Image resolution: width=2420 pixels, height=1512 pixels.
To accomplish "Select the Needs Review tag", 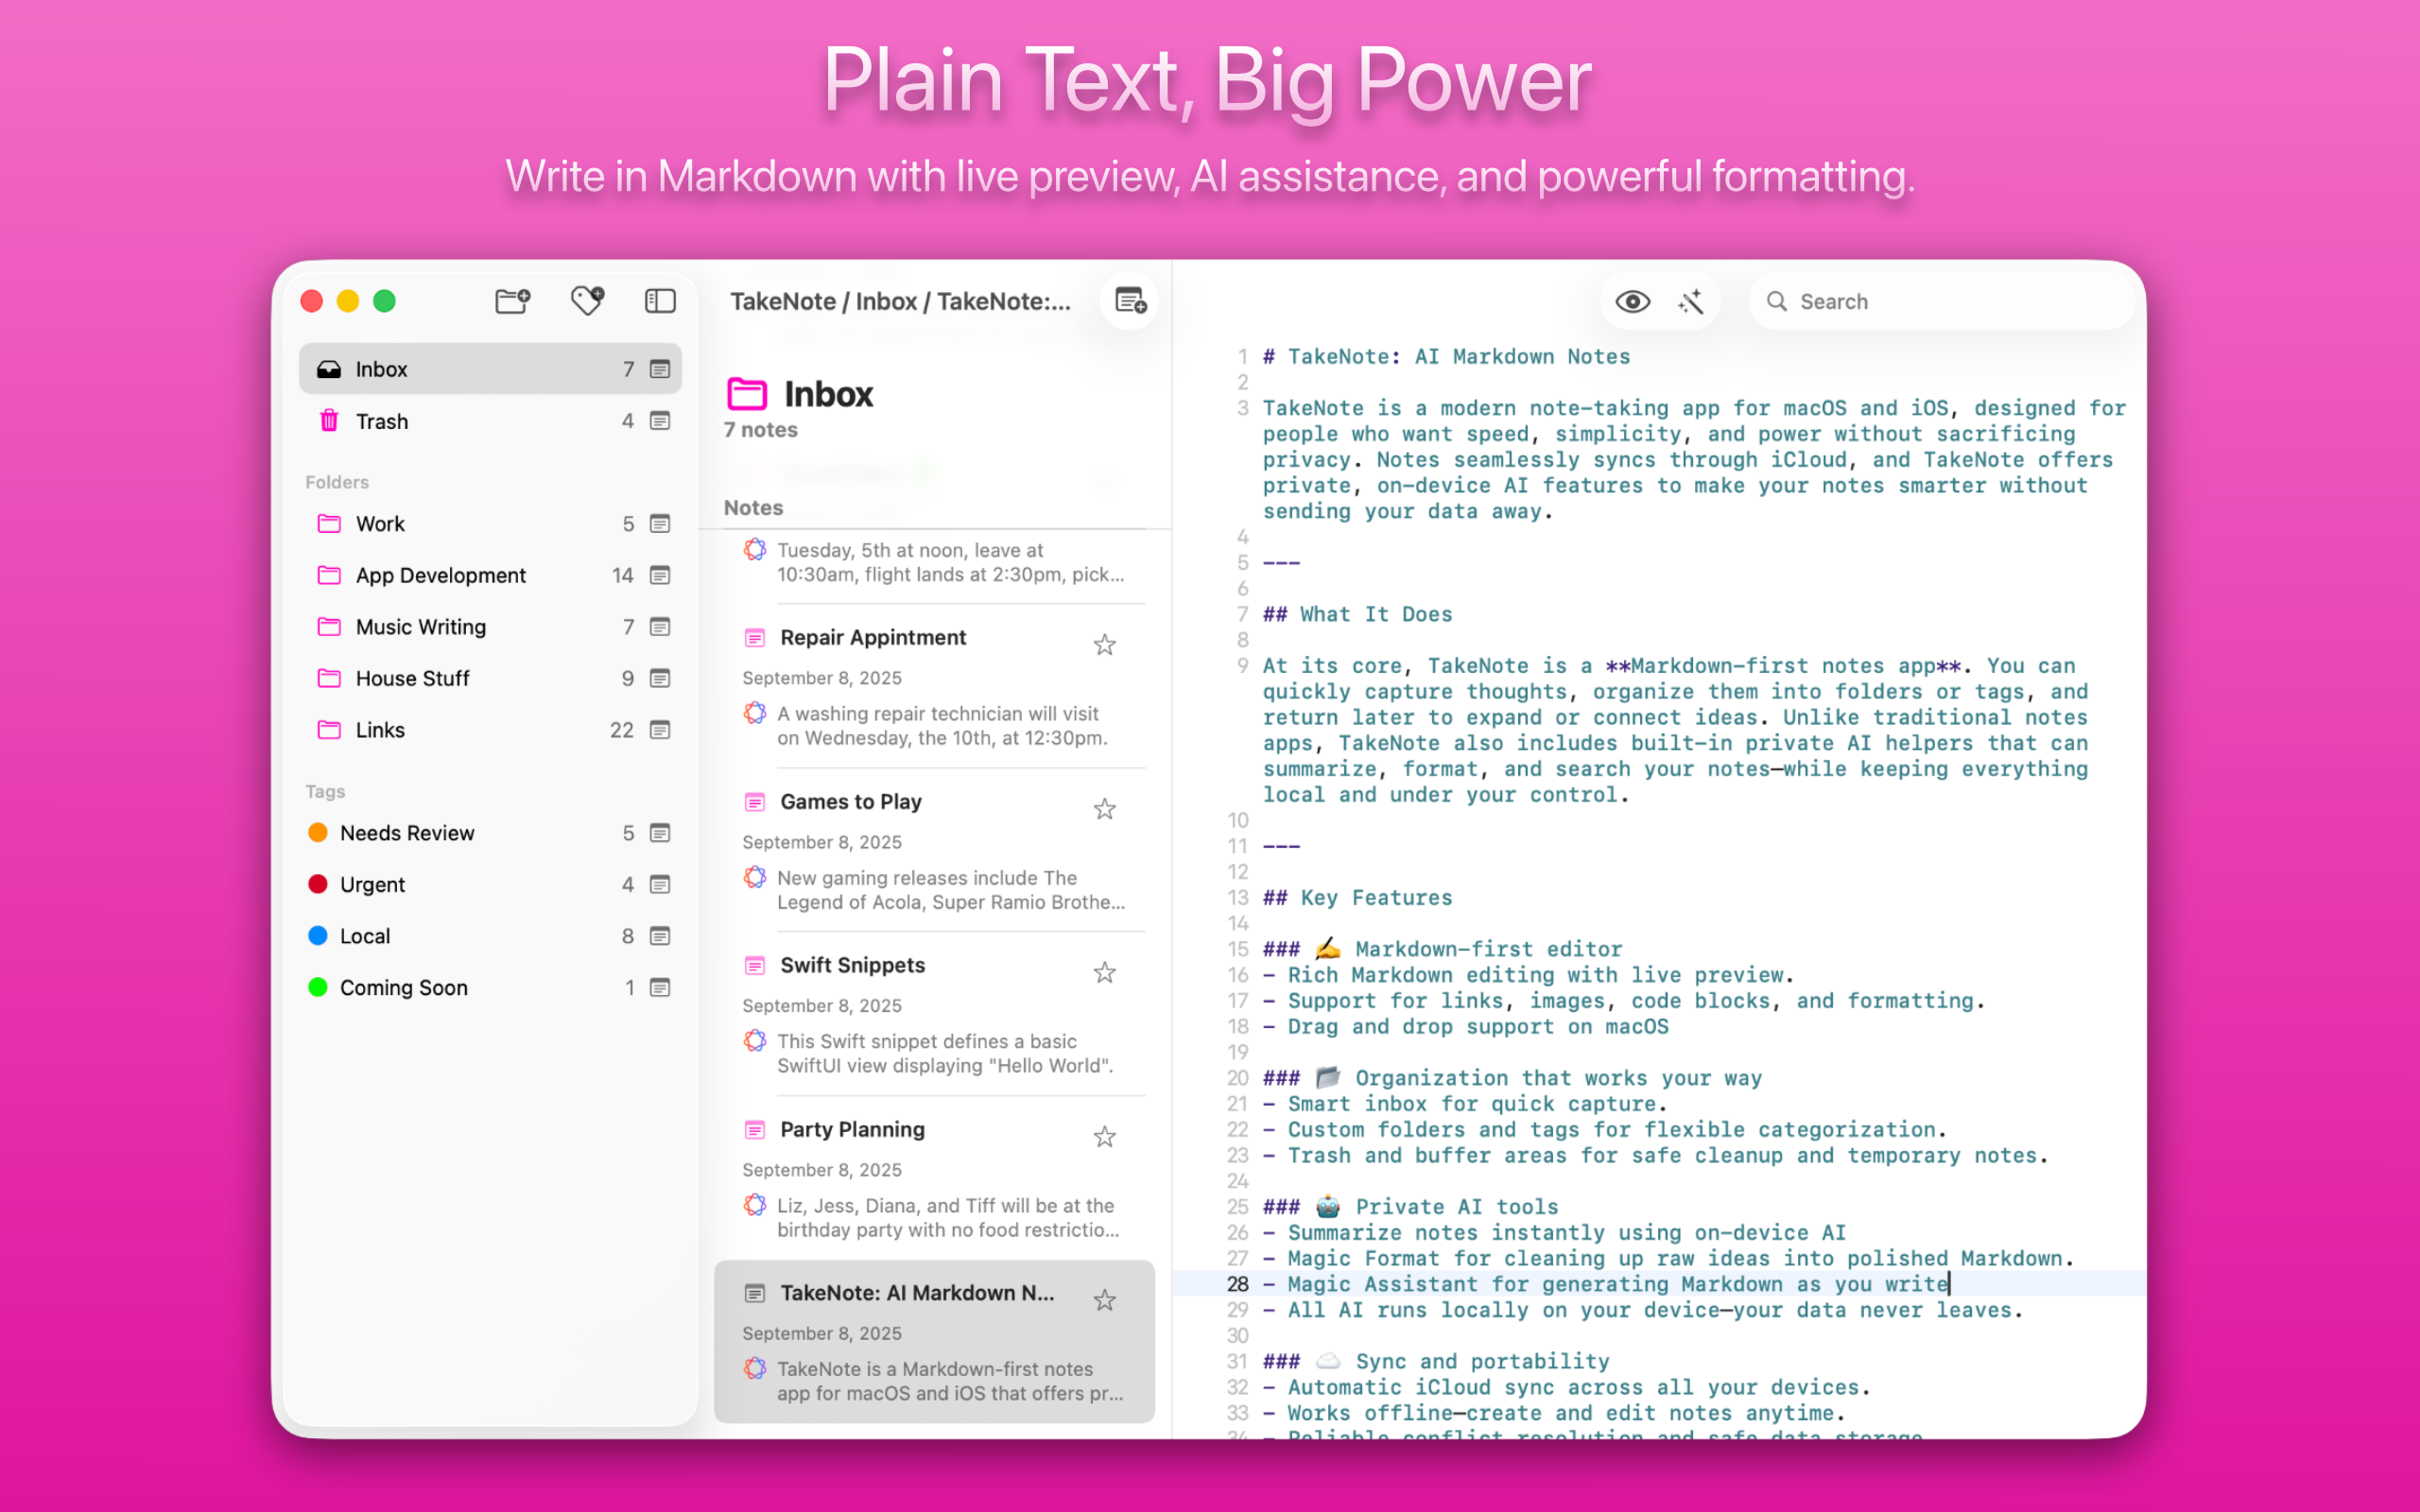I will [x=490, y=833].
